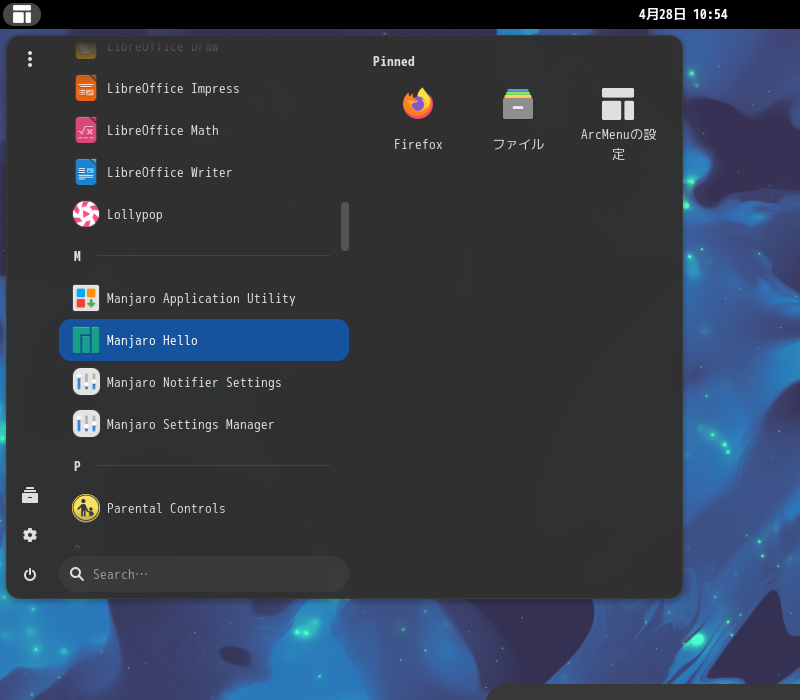
Task: Click the ArcMenuの設定 label under Pinned
Action: click(618, 144)
